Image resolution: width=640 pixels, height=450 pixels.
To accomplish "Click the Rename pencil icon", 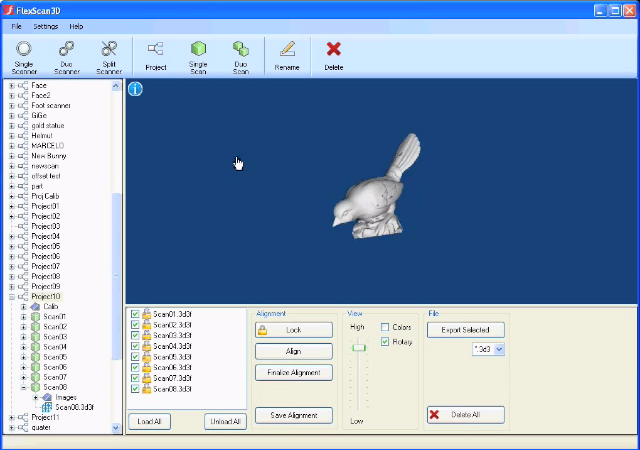I will [x=287, y=49].
